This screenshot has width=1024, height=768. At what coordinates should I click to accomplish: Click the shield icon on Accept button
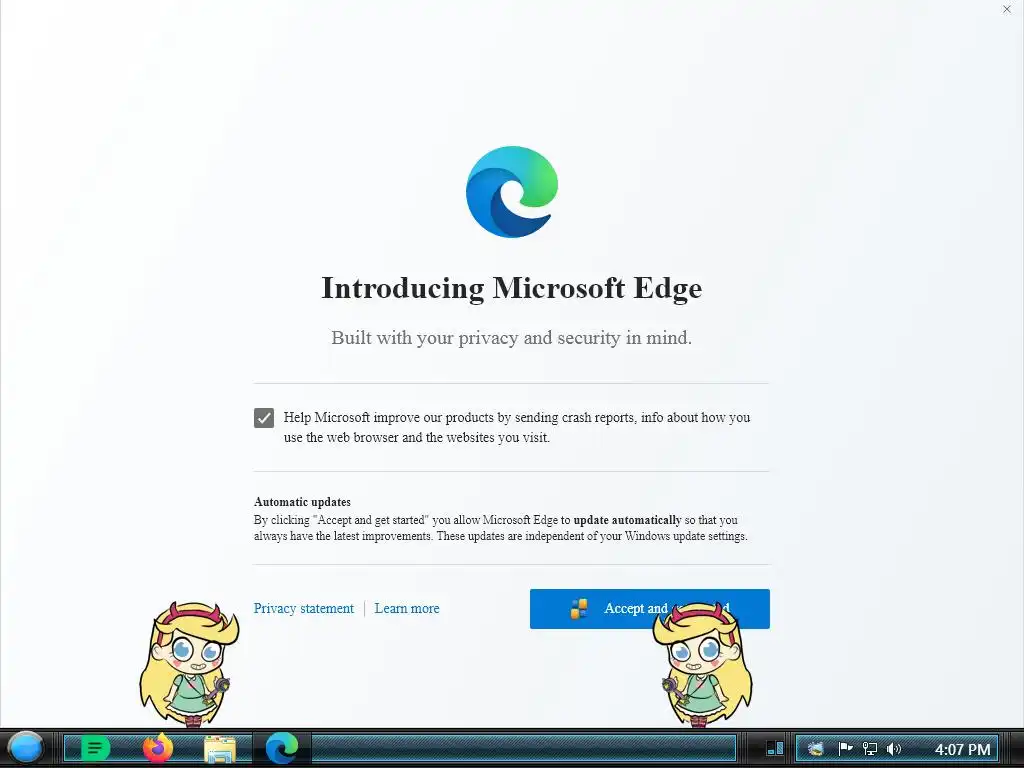[x=579, y=609]
